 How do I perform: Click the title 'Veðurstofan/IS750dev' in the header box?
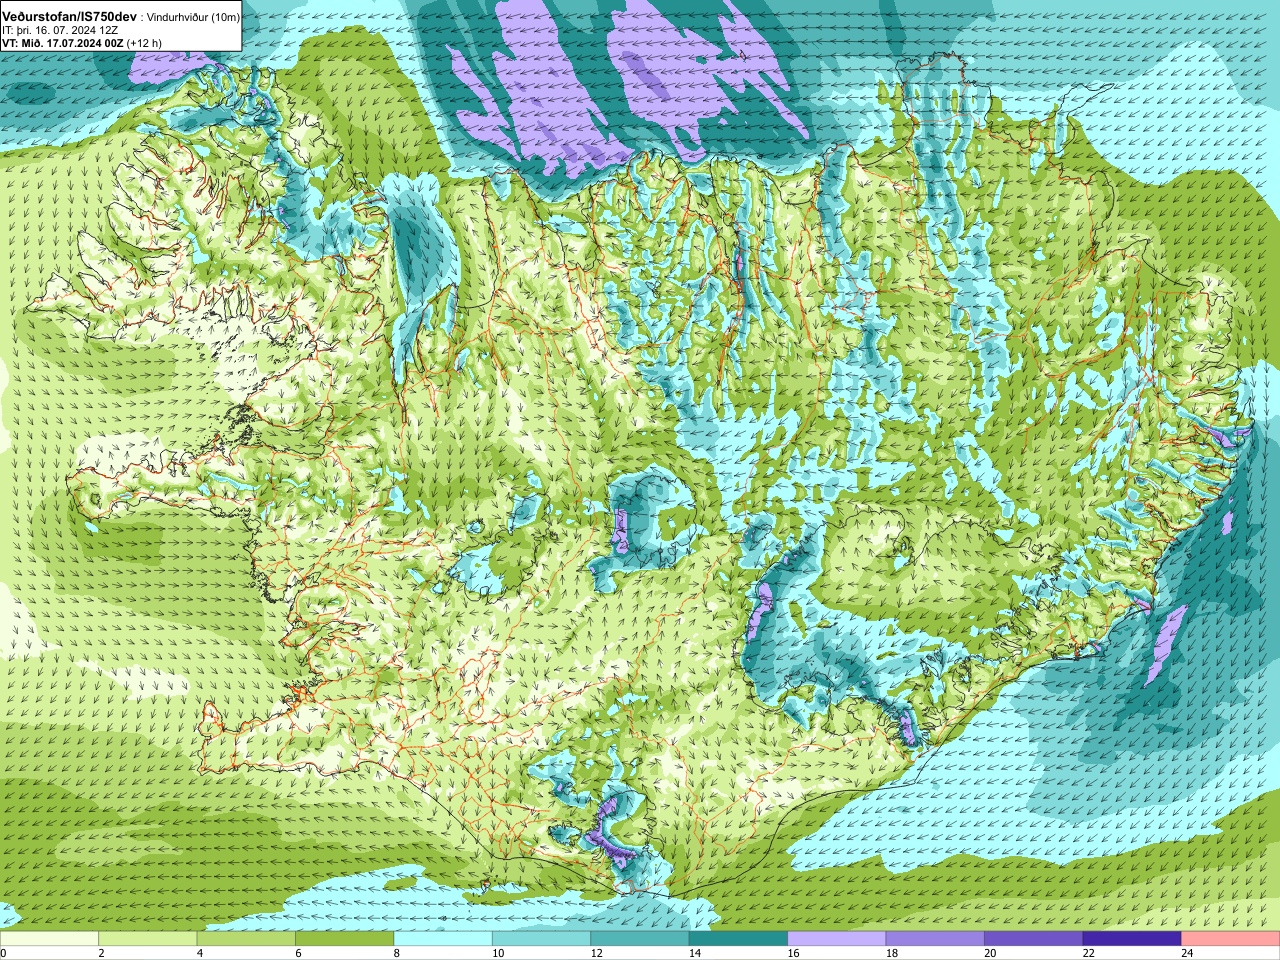70,17
